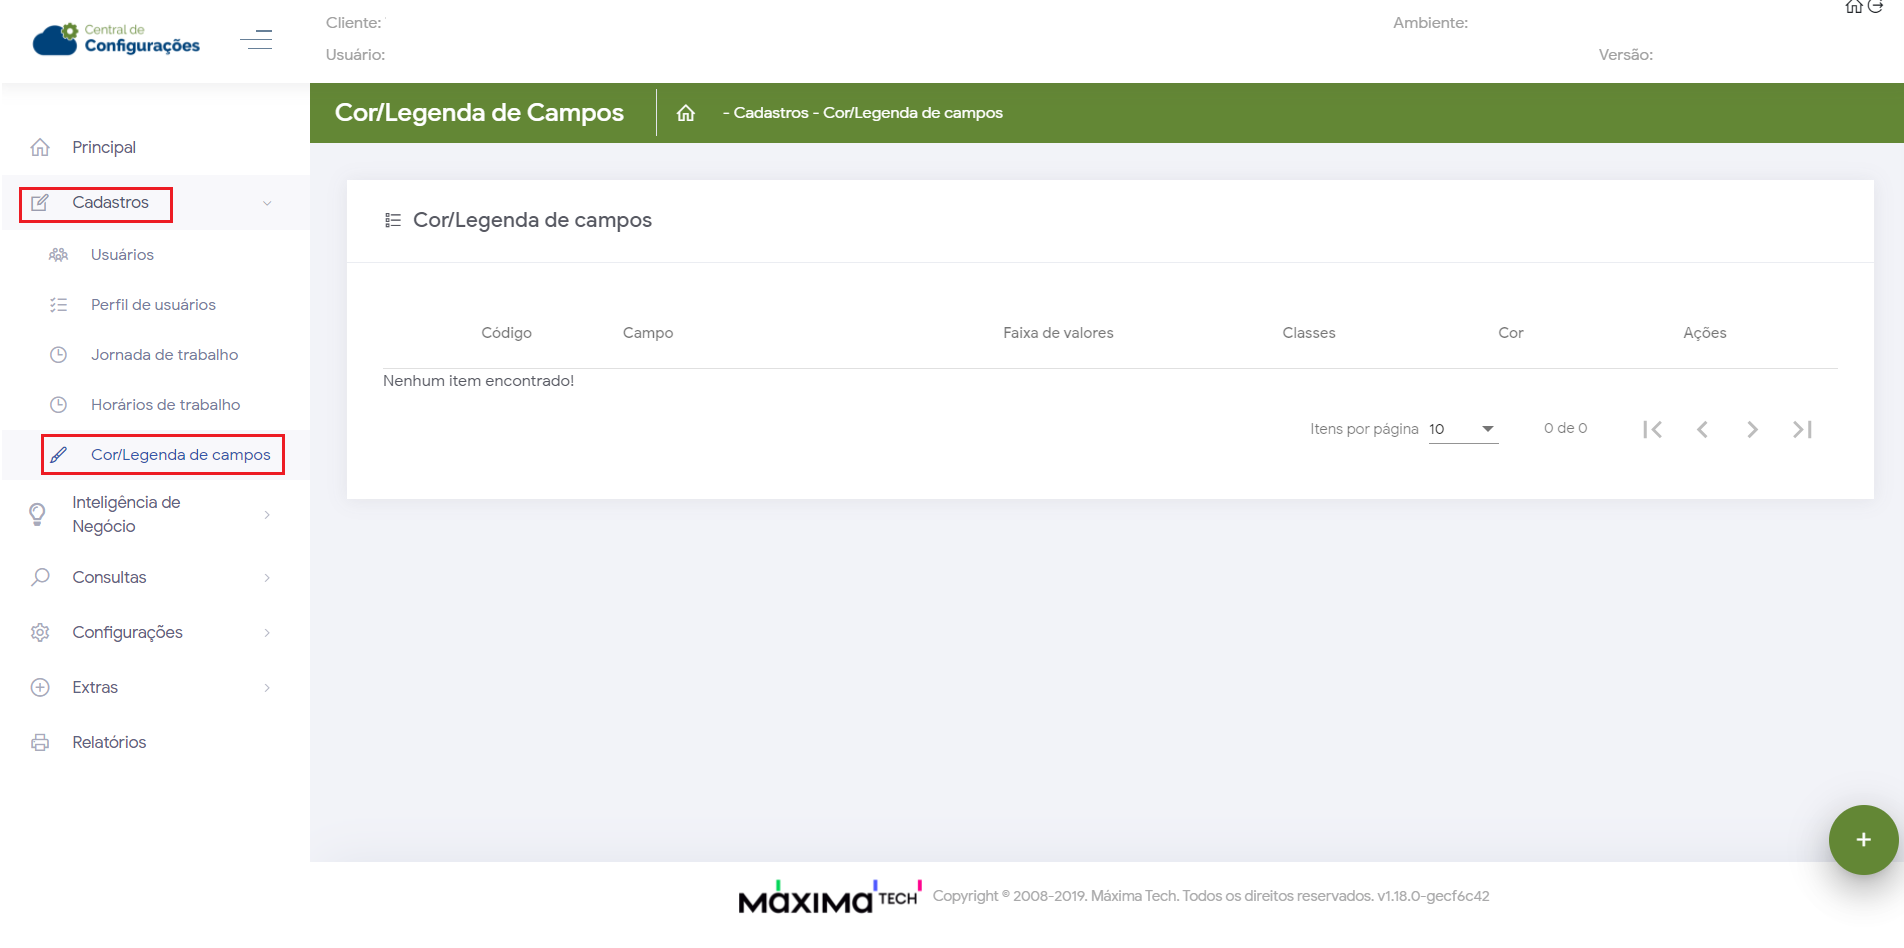Click the gear icon for Configurações
1904x948 pixels.
[x=40, y=632]
